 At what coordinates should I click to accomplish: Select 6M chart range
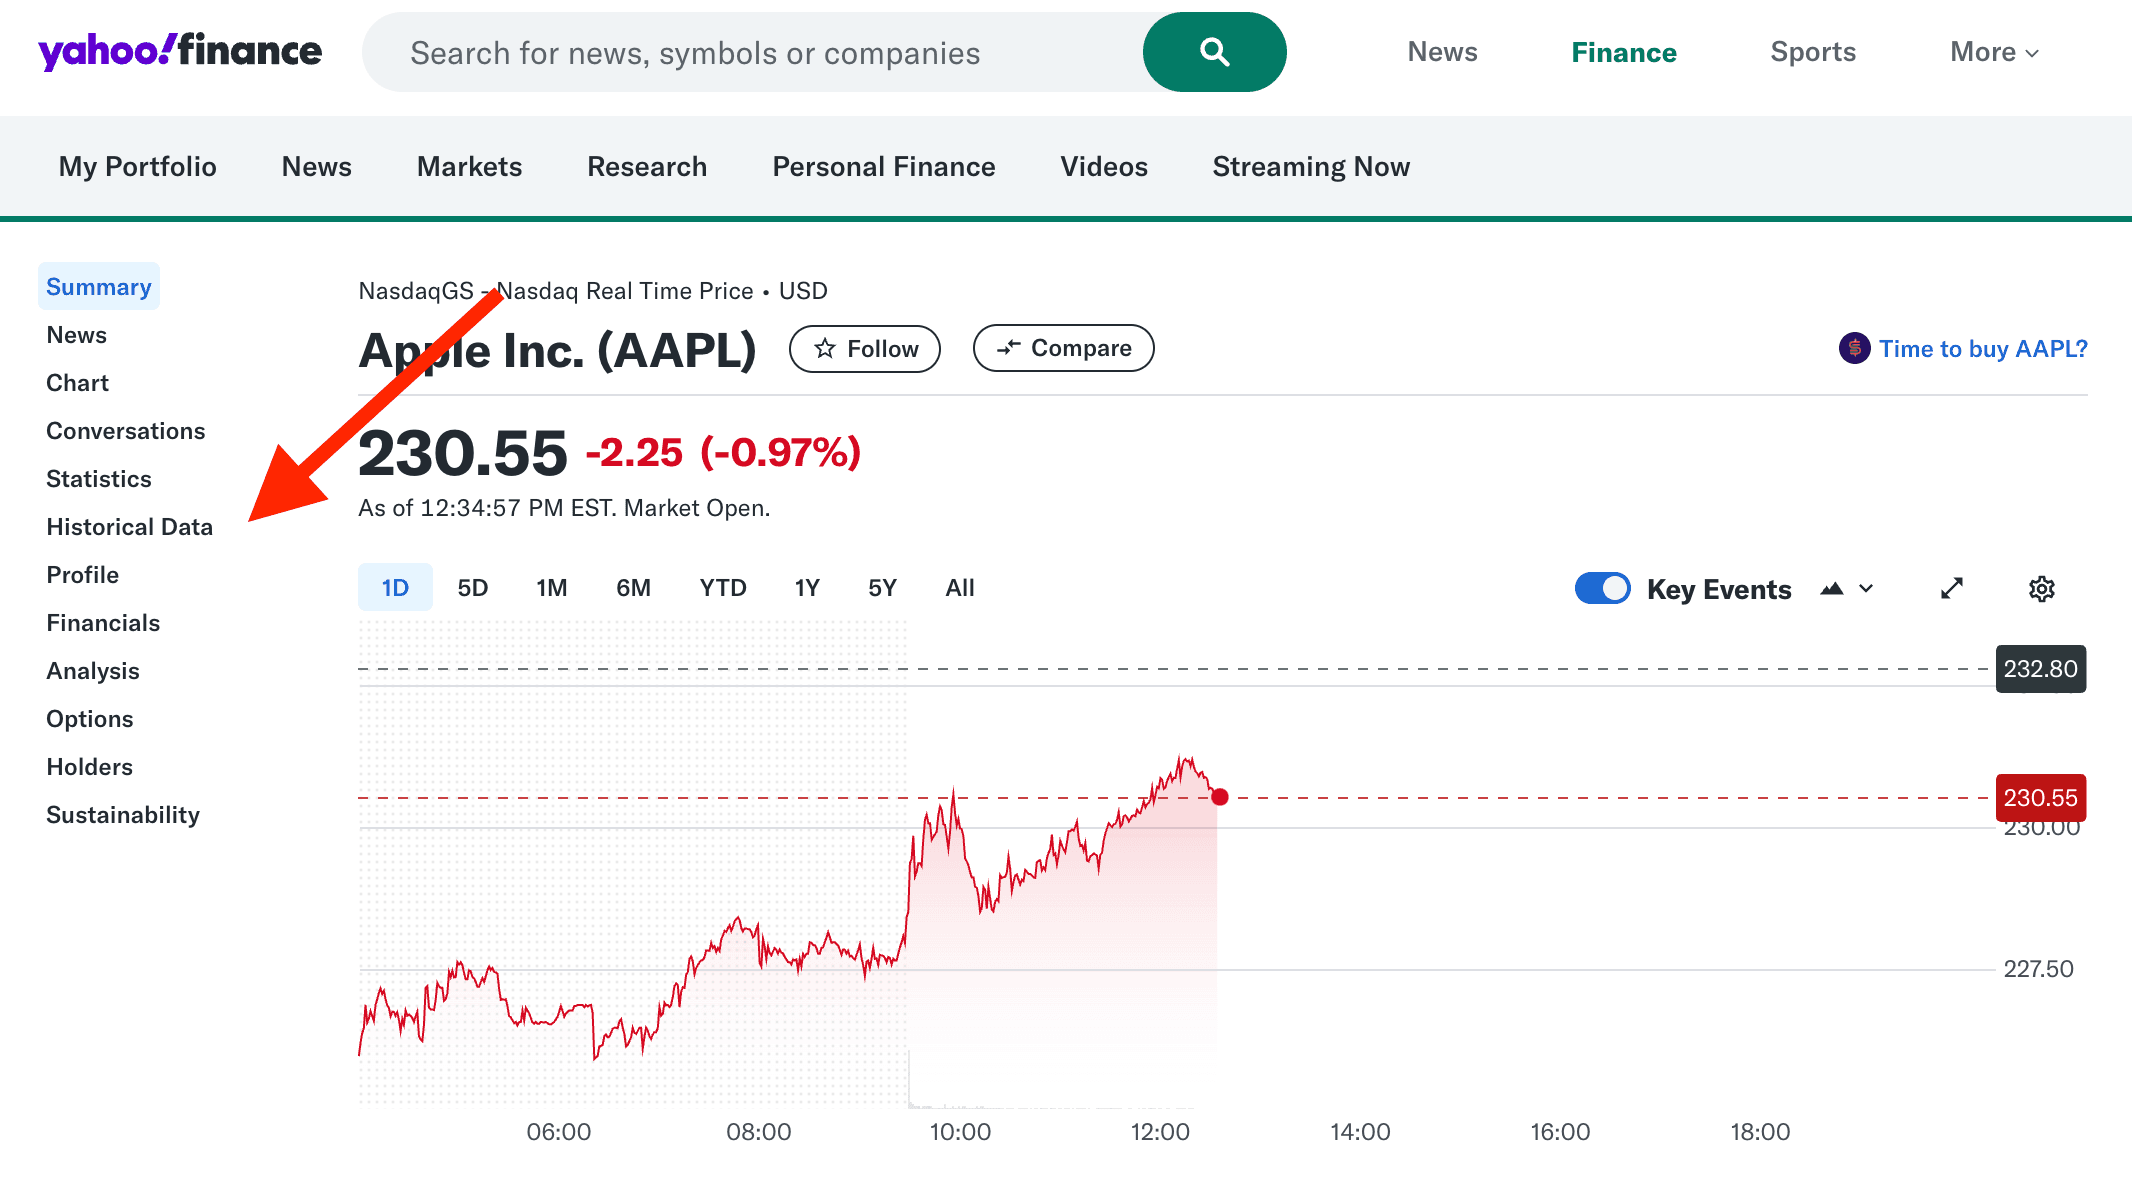point(633,587)
